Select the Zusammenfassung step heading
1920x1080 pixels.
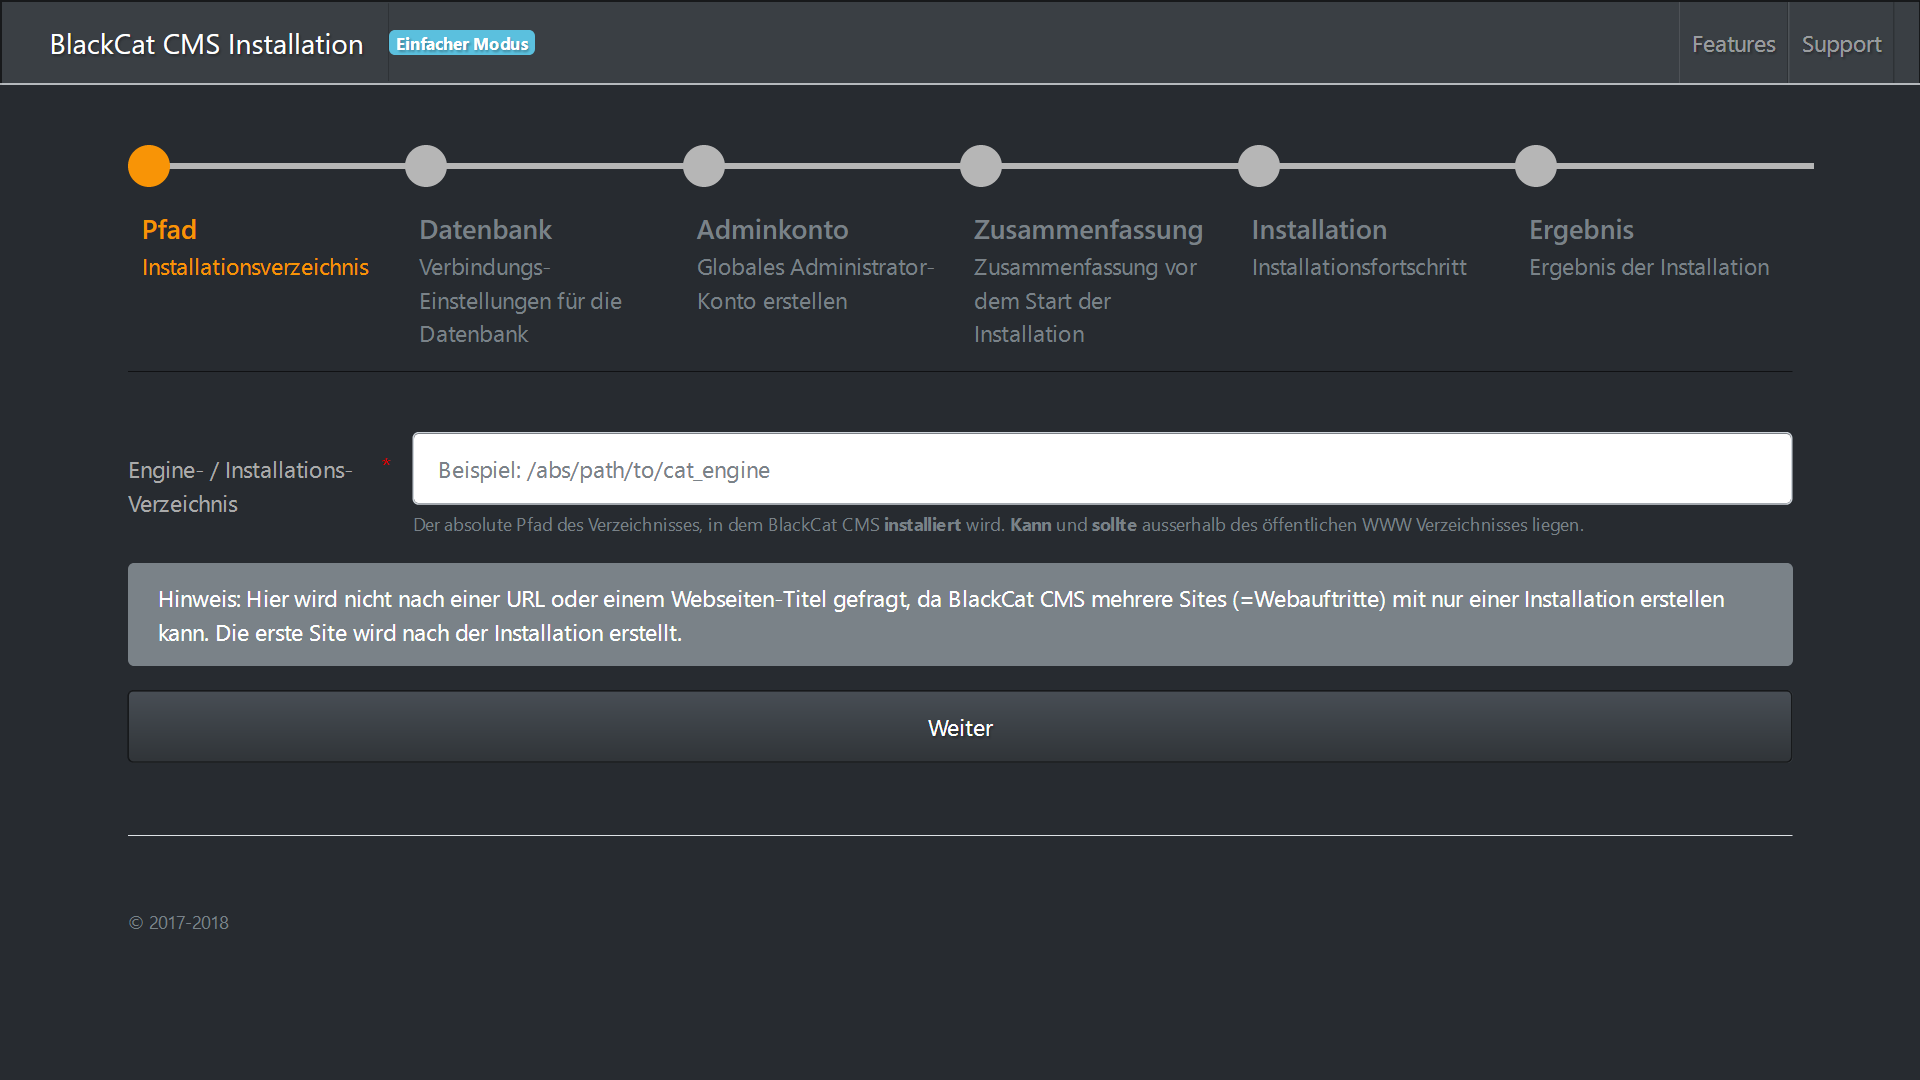click(x=1088, y=230)
